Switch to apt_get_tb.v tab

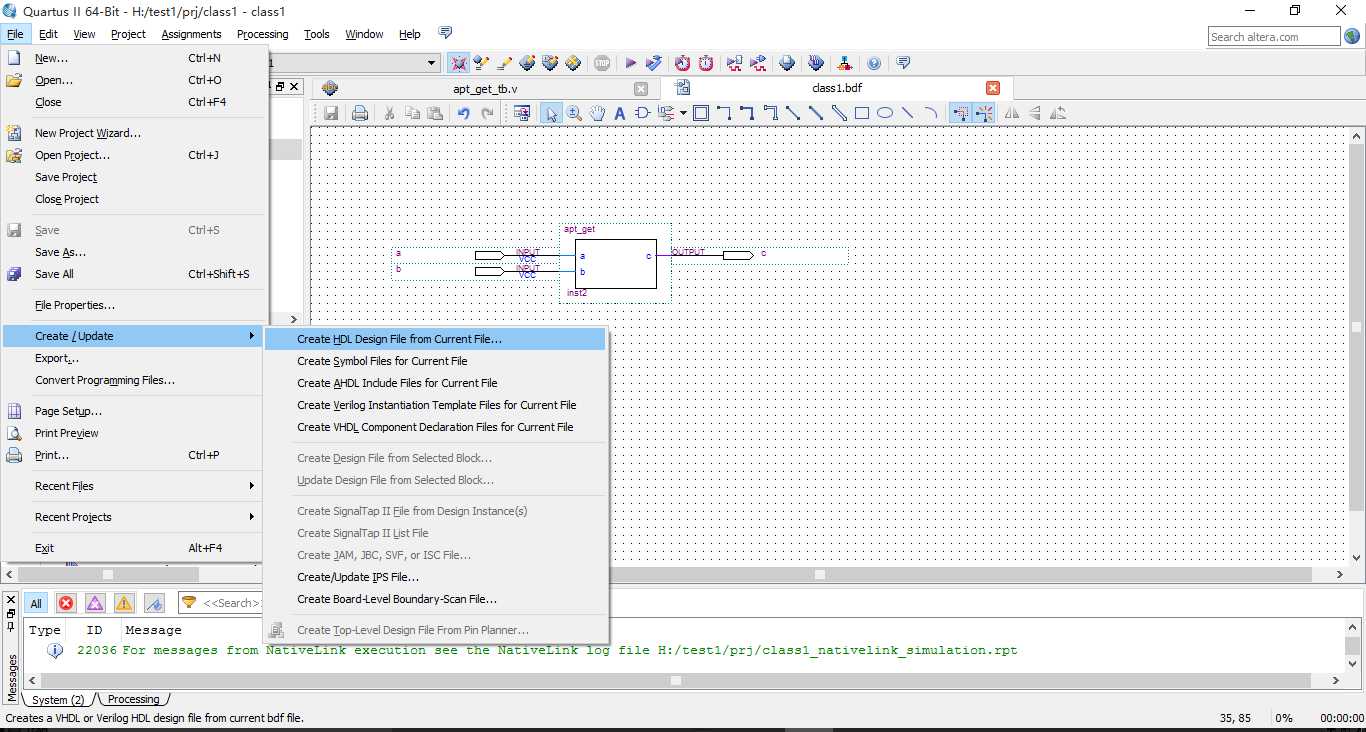pos(485,88)
